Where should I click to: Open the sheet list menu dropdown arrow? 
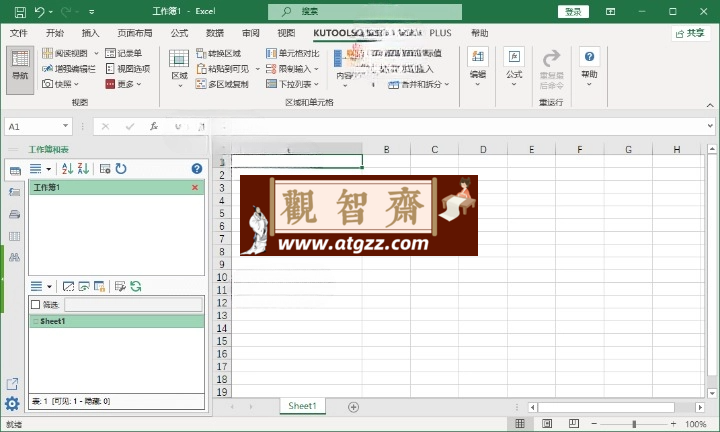click(49, 286)
